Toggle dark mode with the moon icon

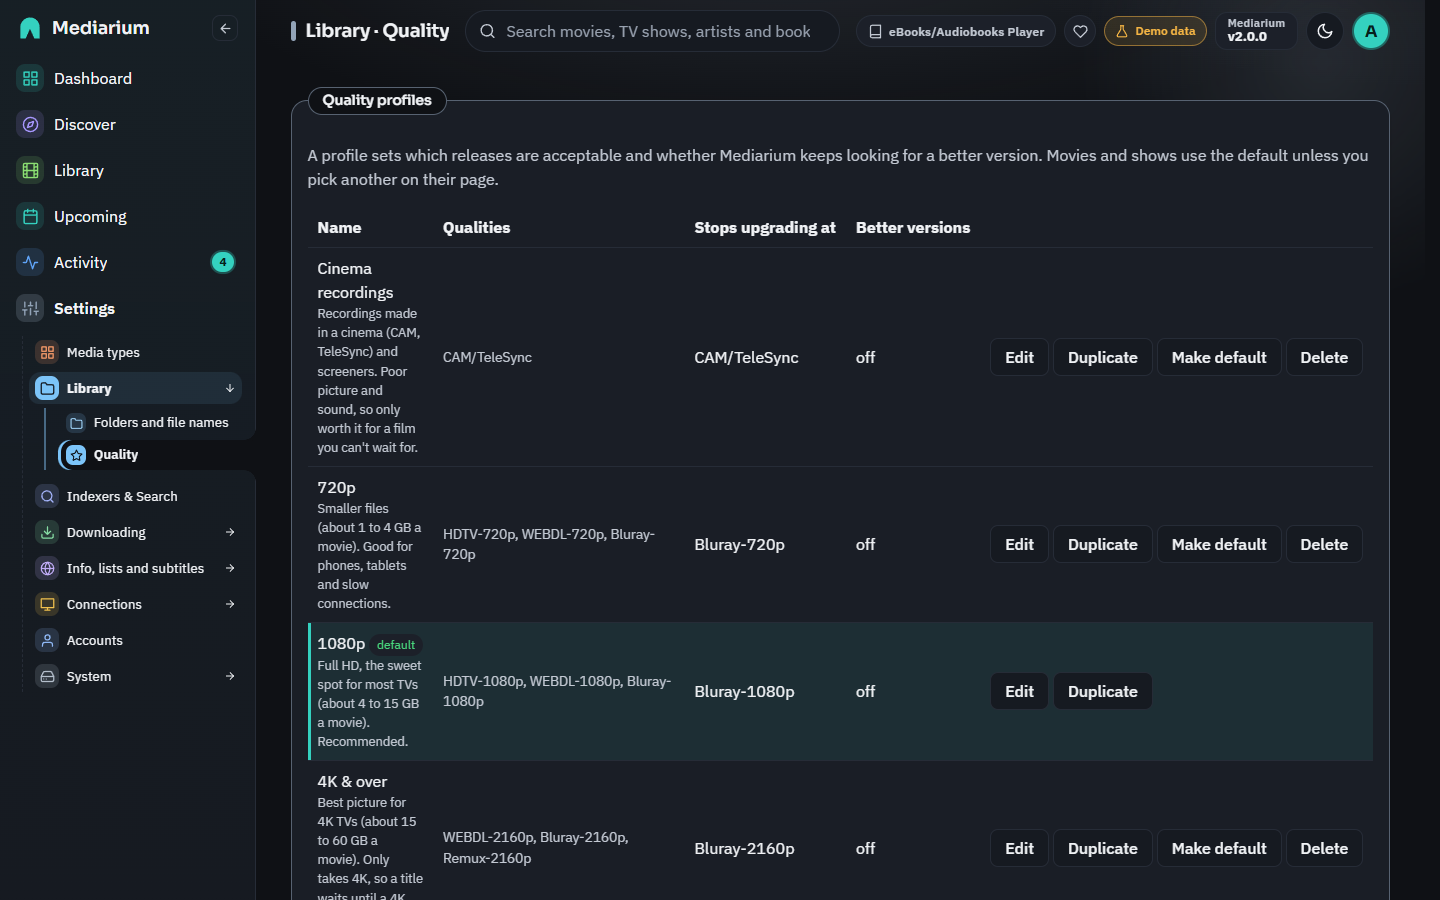[1325, 31]
